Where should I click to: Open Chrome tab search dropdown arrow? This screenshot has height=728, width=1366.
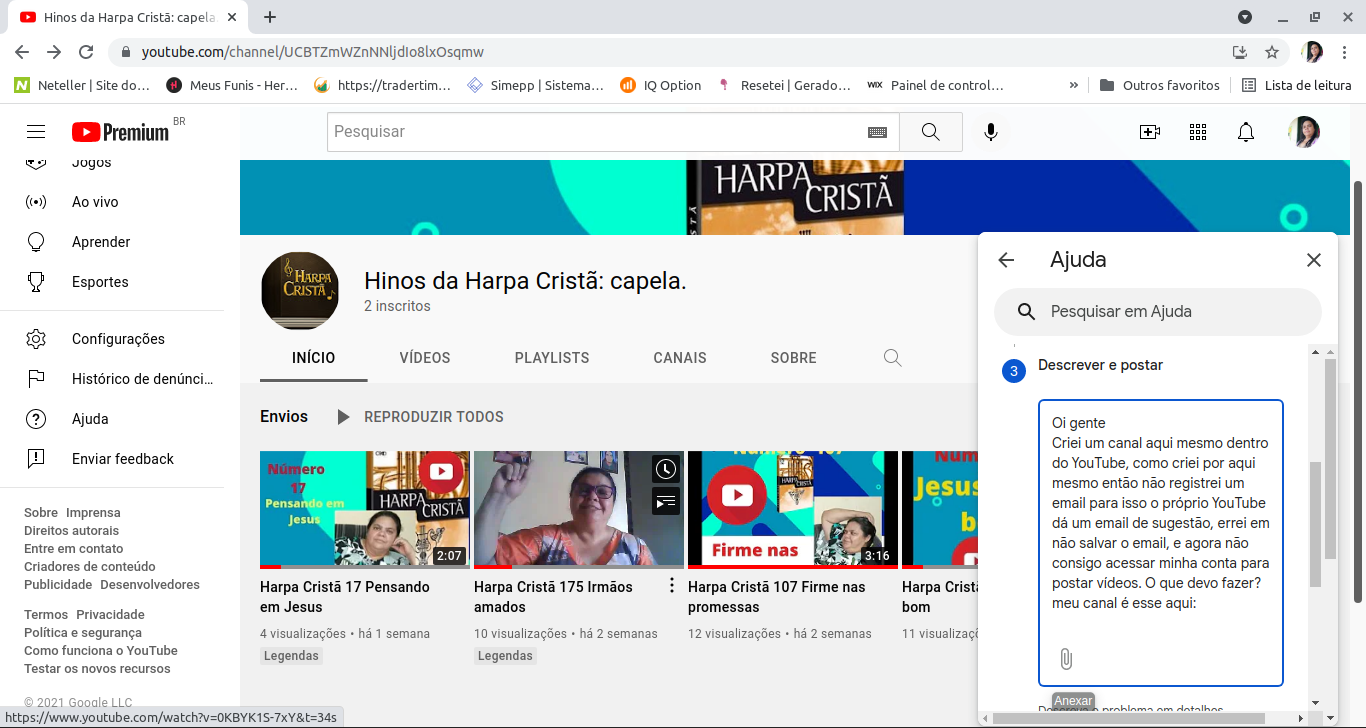coord(1245,17)
